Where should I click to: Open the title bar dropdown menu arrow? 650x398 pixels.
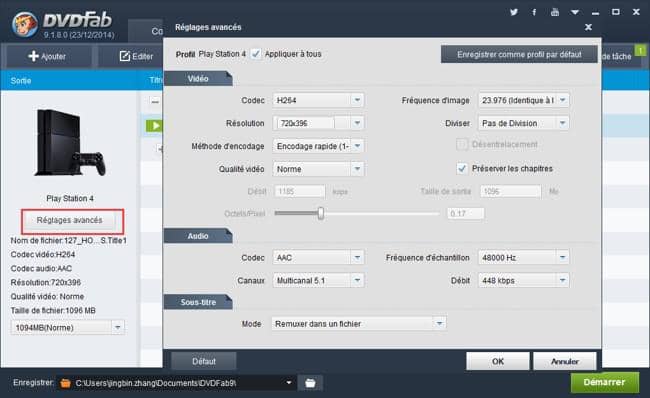[x=575, y=12]
